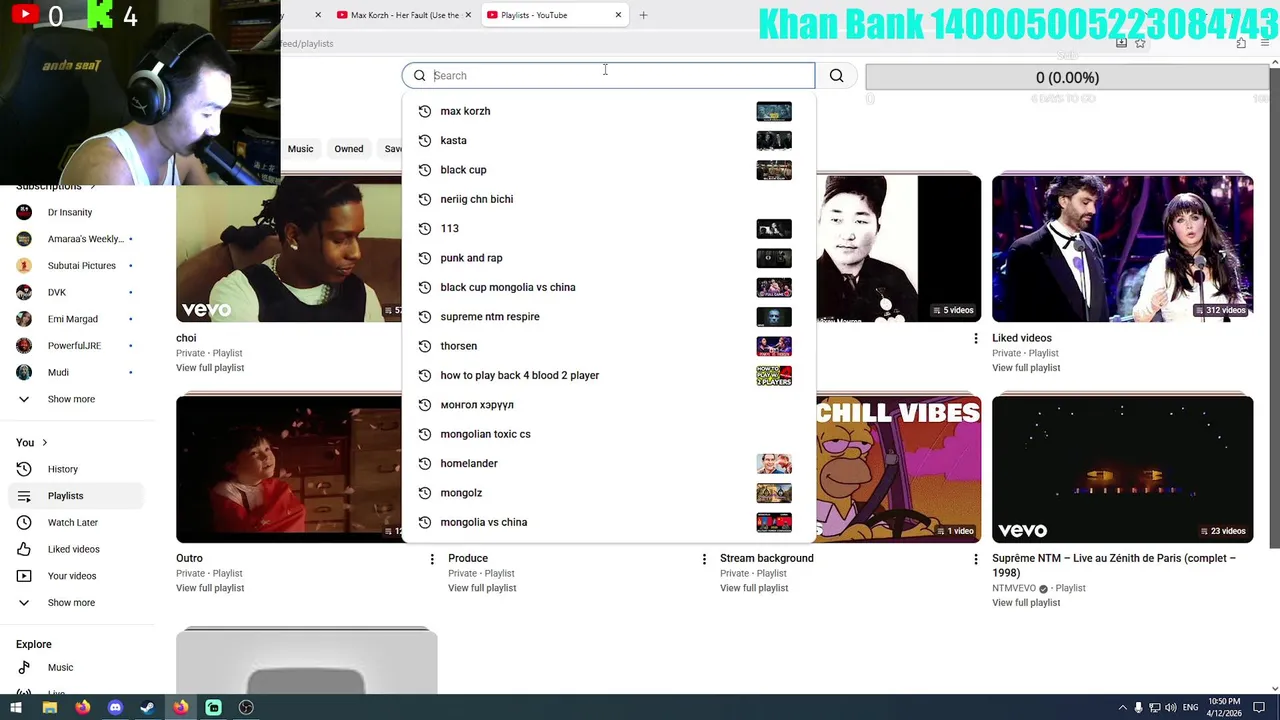Click 'View full playlist' under Produce
The image size is (1280, 720).
pos(482,588)
